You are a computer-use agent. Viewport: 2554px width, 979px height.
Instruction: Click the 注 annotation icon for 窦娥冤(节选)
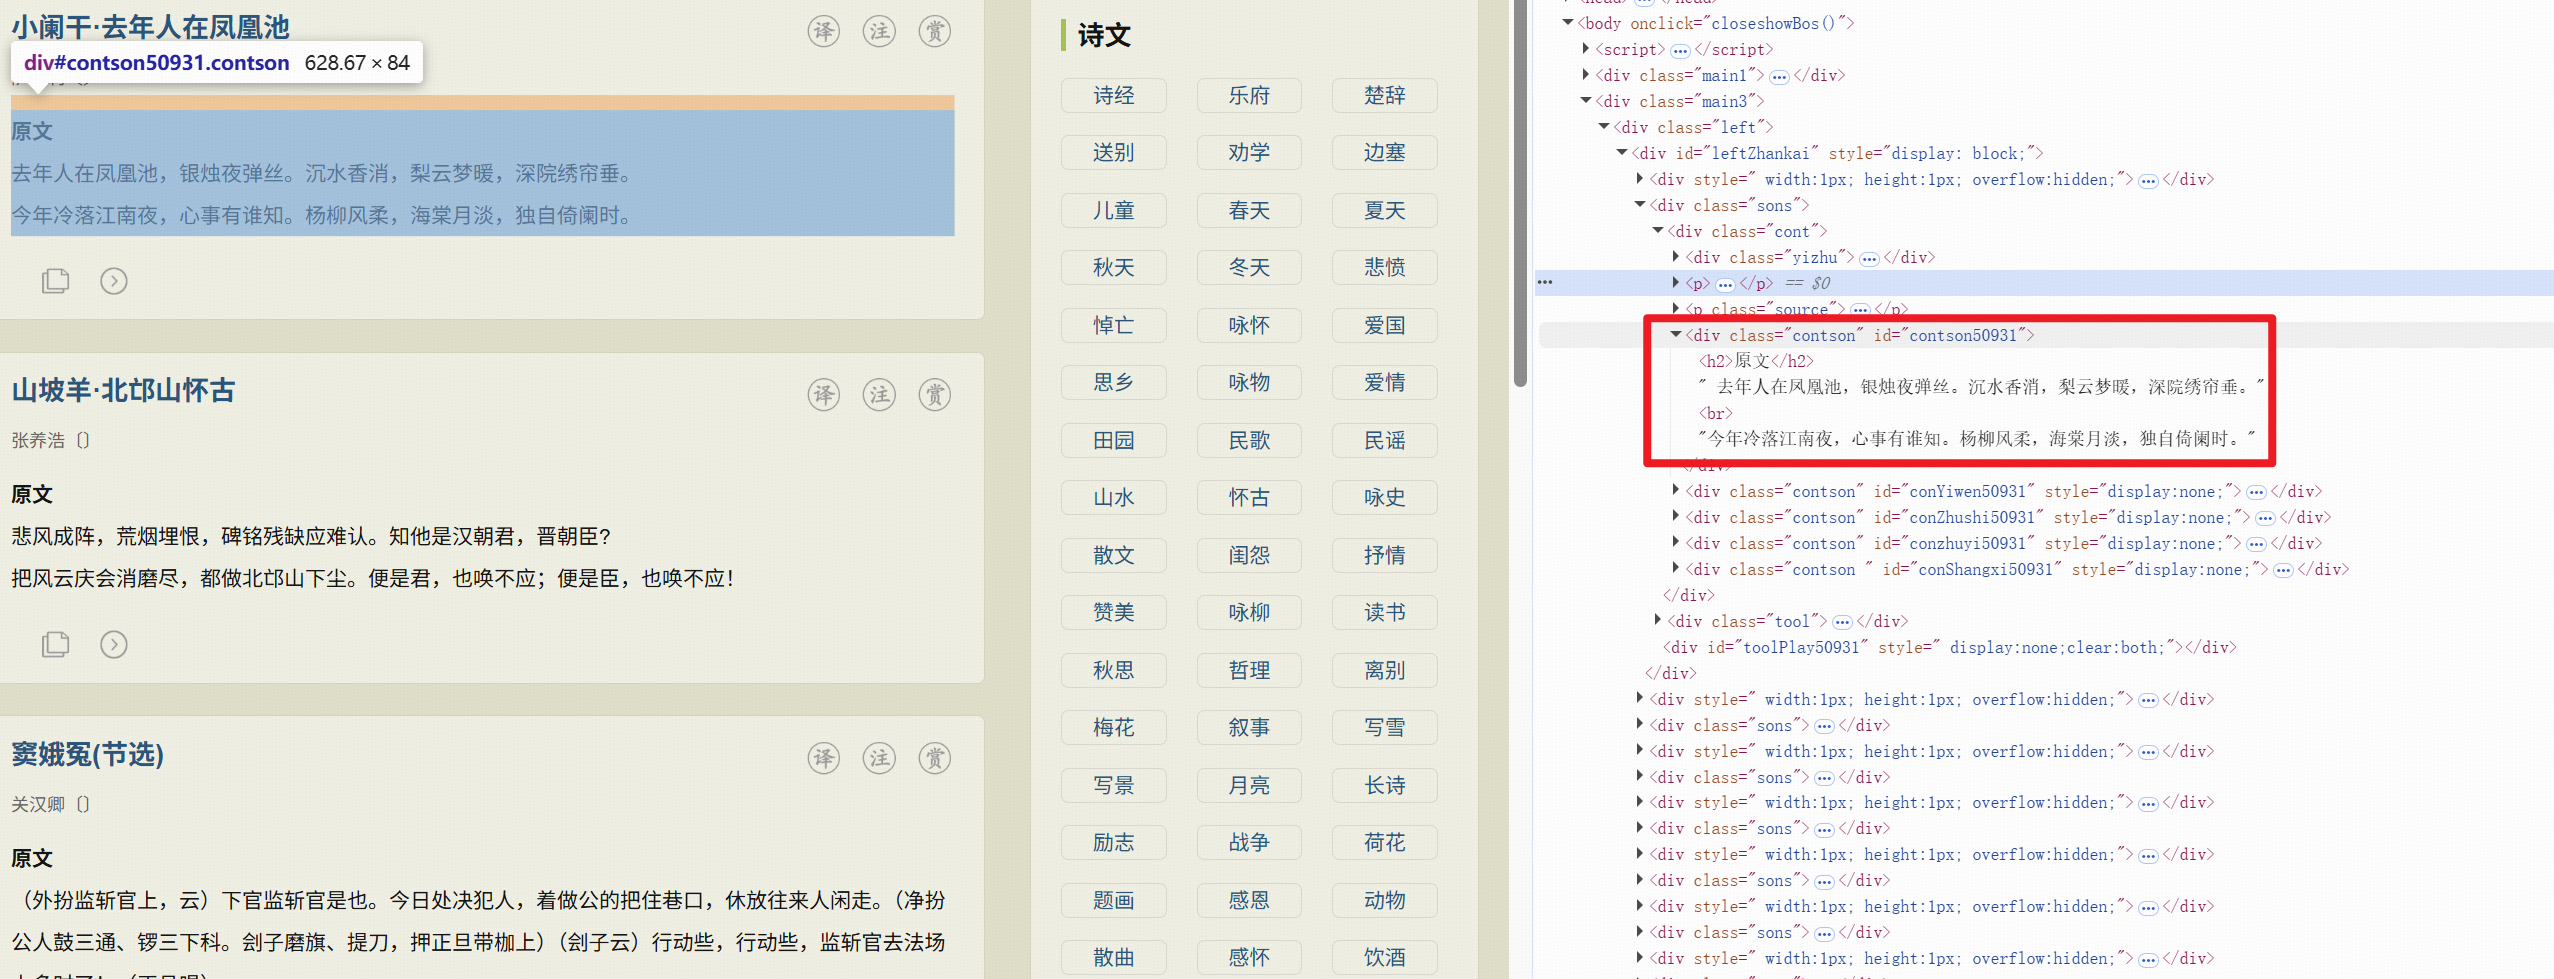tap(879, 758)
